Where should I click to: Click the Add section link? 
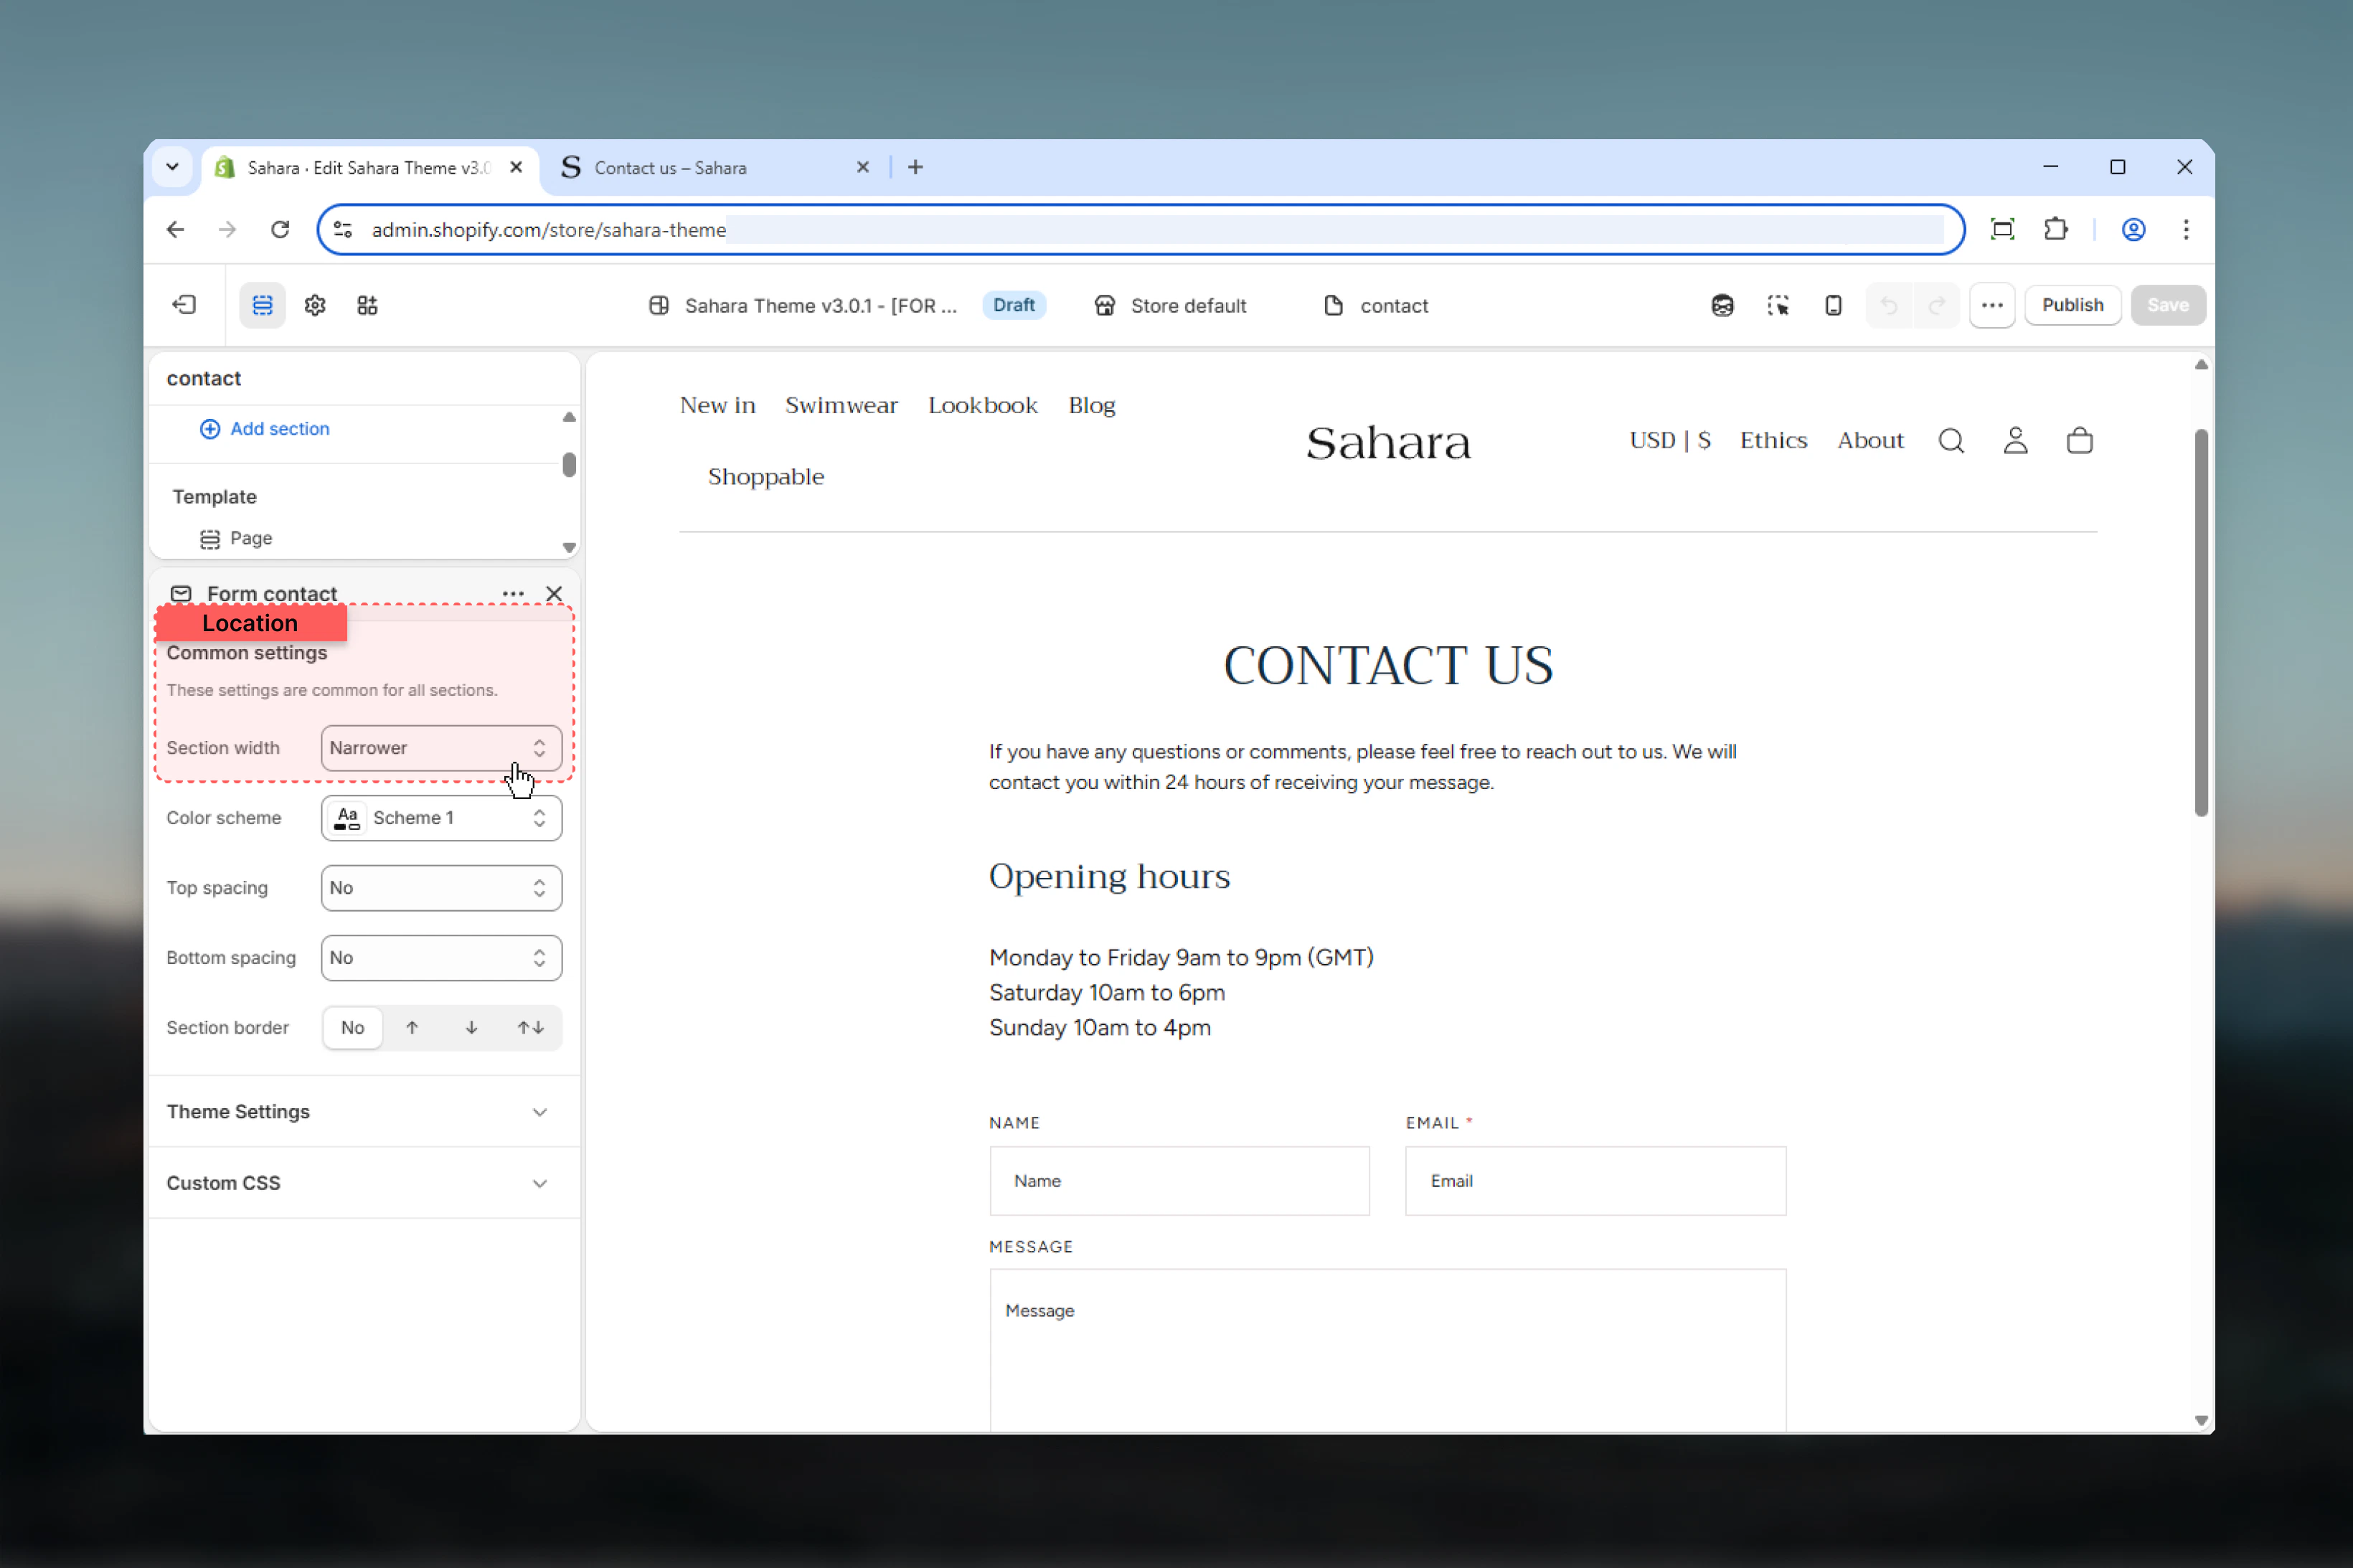(265, 429)
